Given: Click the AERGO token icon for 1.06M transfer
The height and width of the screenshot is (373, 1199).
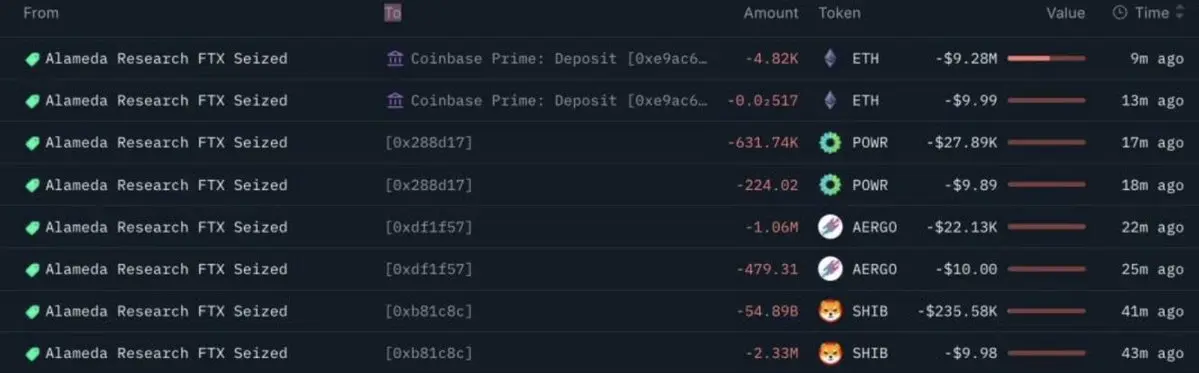Looking at the screenshot, I should 830,227.
